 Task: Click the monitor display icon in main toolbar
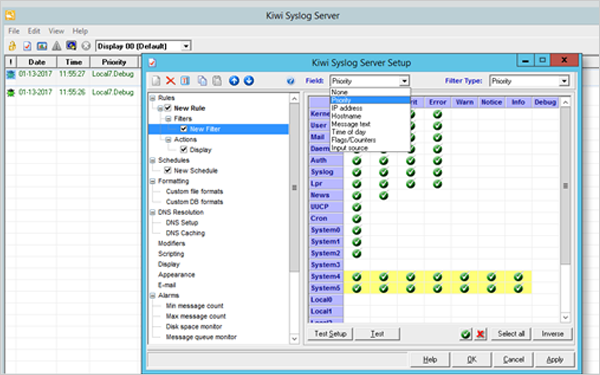tap(71, 46)
